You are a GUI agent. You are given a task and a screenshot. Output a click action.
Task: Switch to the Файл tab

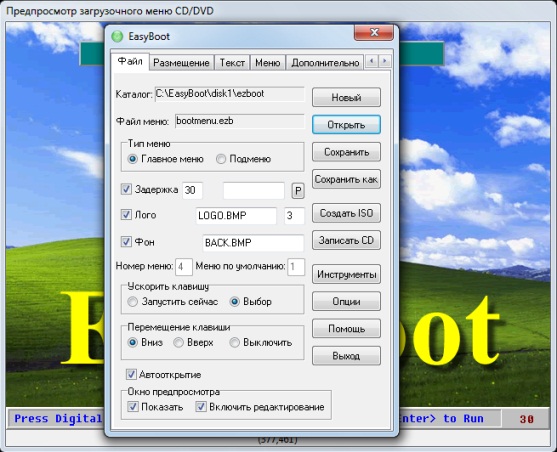[x=130, y=62]
